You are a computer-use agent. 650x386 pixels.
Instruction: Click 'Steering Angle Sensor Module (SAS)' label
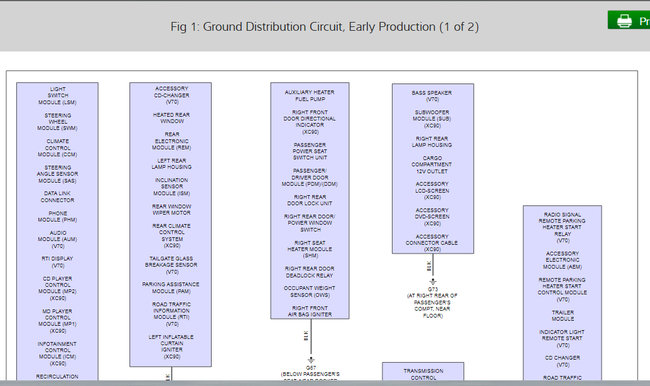click(57, 174)
